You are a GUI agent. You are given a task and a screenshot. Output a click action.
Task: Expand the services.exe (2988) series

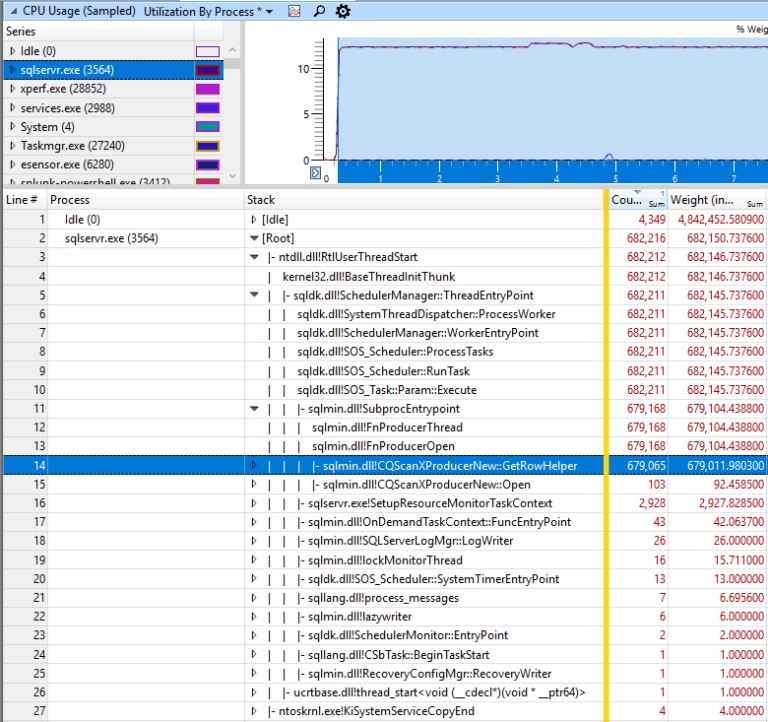point(13,108)
